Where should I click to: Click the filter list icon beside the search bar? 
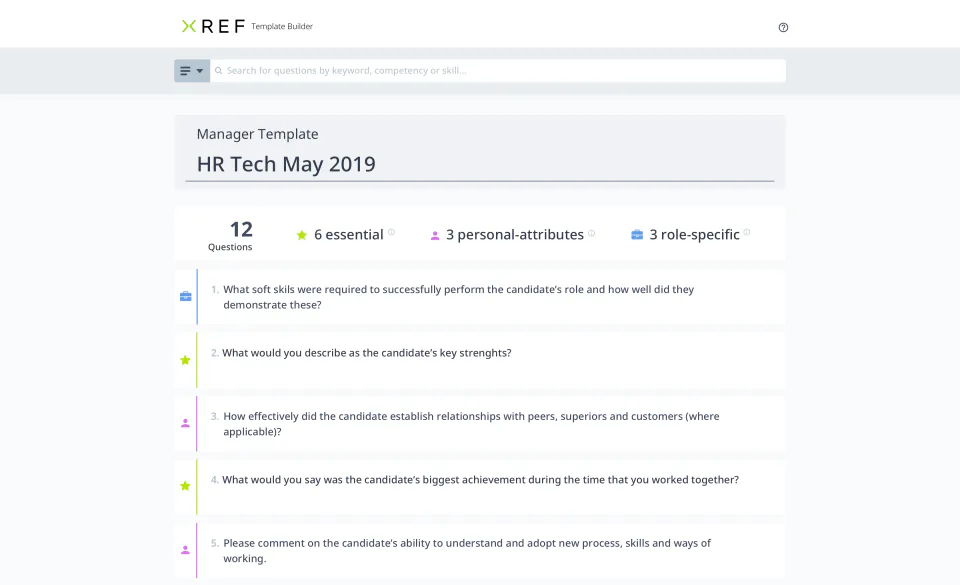[x=184, y=70]
